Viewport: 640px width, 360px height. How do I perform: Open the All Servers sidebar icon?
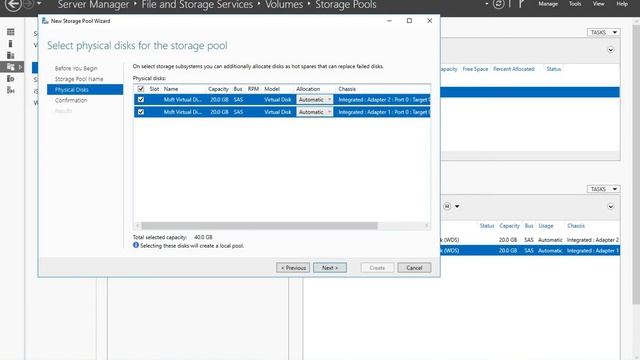click(x=11, y=55)
